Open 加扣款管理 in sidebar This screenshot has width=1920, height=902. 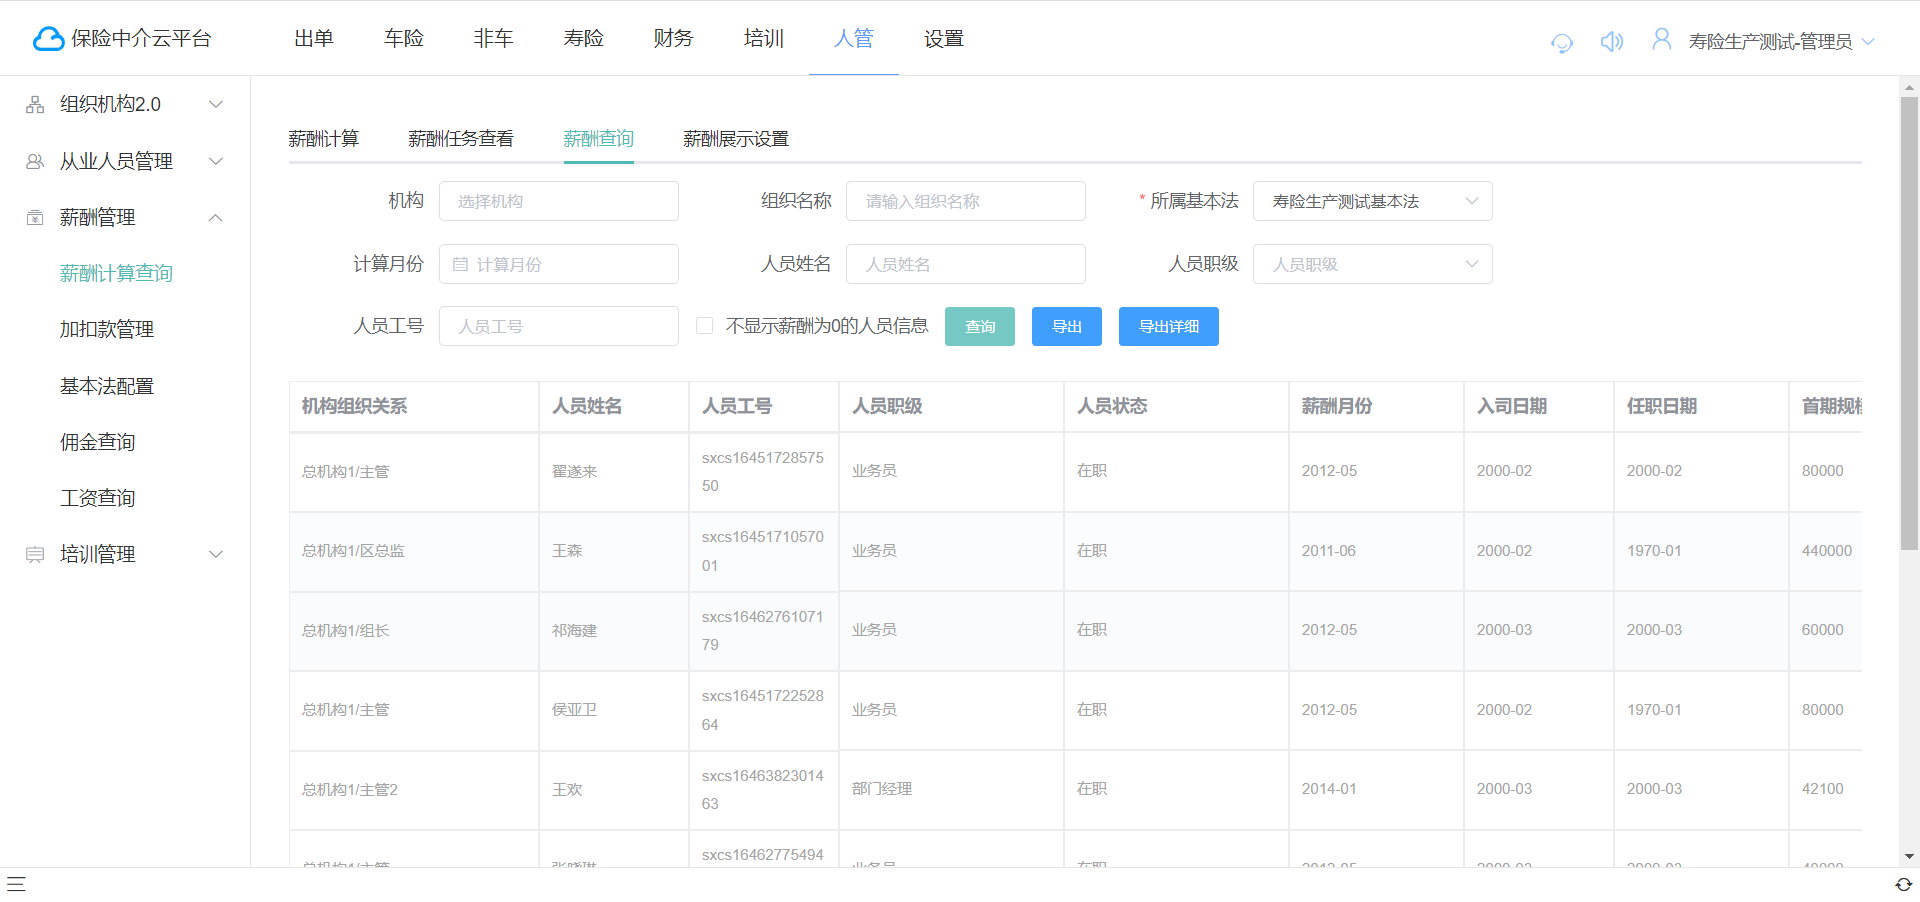tap(107, 329)
